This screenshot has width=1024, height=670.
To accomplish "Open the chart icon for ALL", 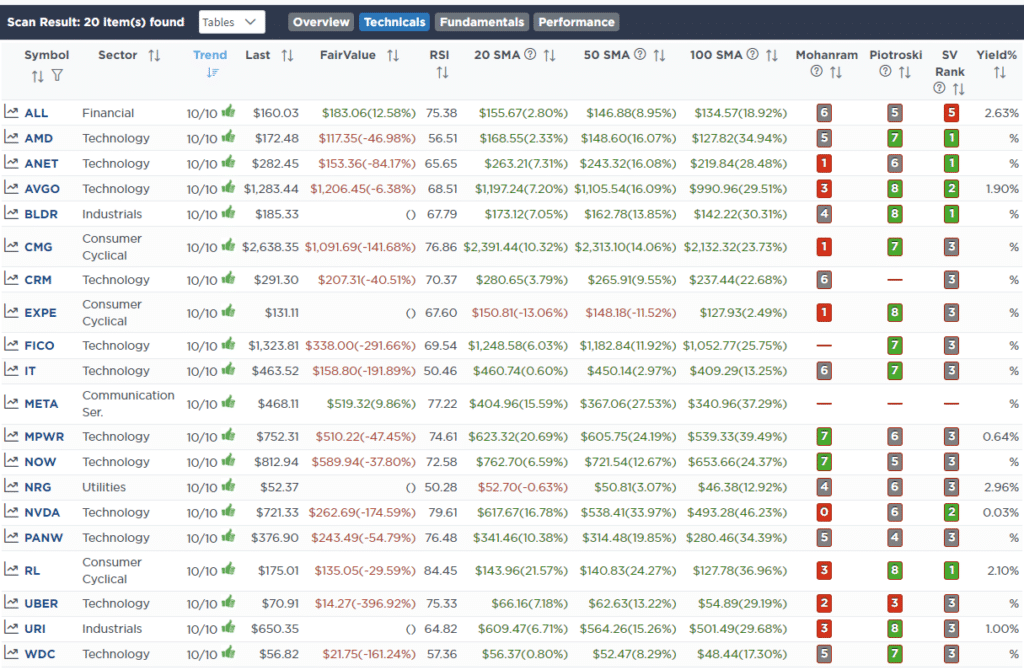I will pyautogui.click(x=11, y=112).
